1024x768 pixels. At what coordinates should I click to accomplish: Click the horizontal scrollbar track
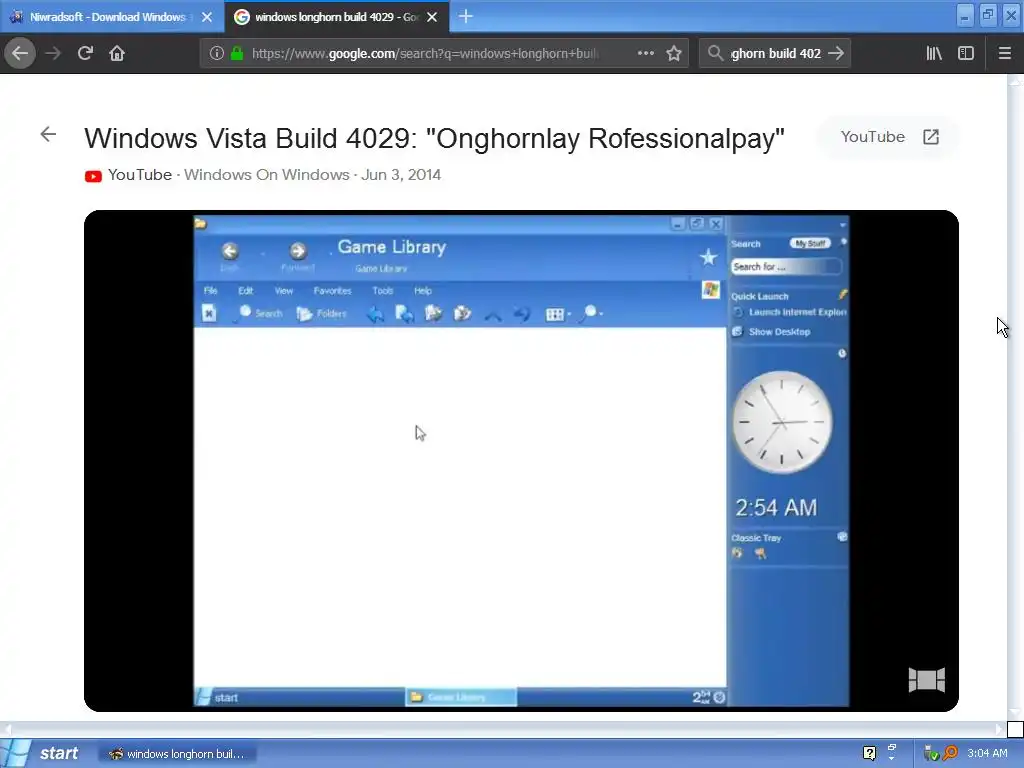(x=503, y=728)
